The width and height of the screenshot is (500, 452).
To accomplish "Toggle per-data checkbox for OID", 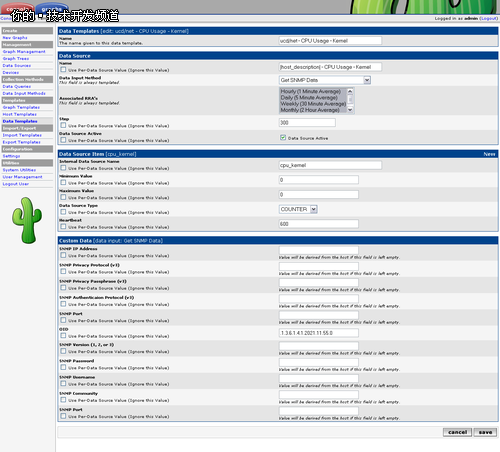I will click(63, 336).
